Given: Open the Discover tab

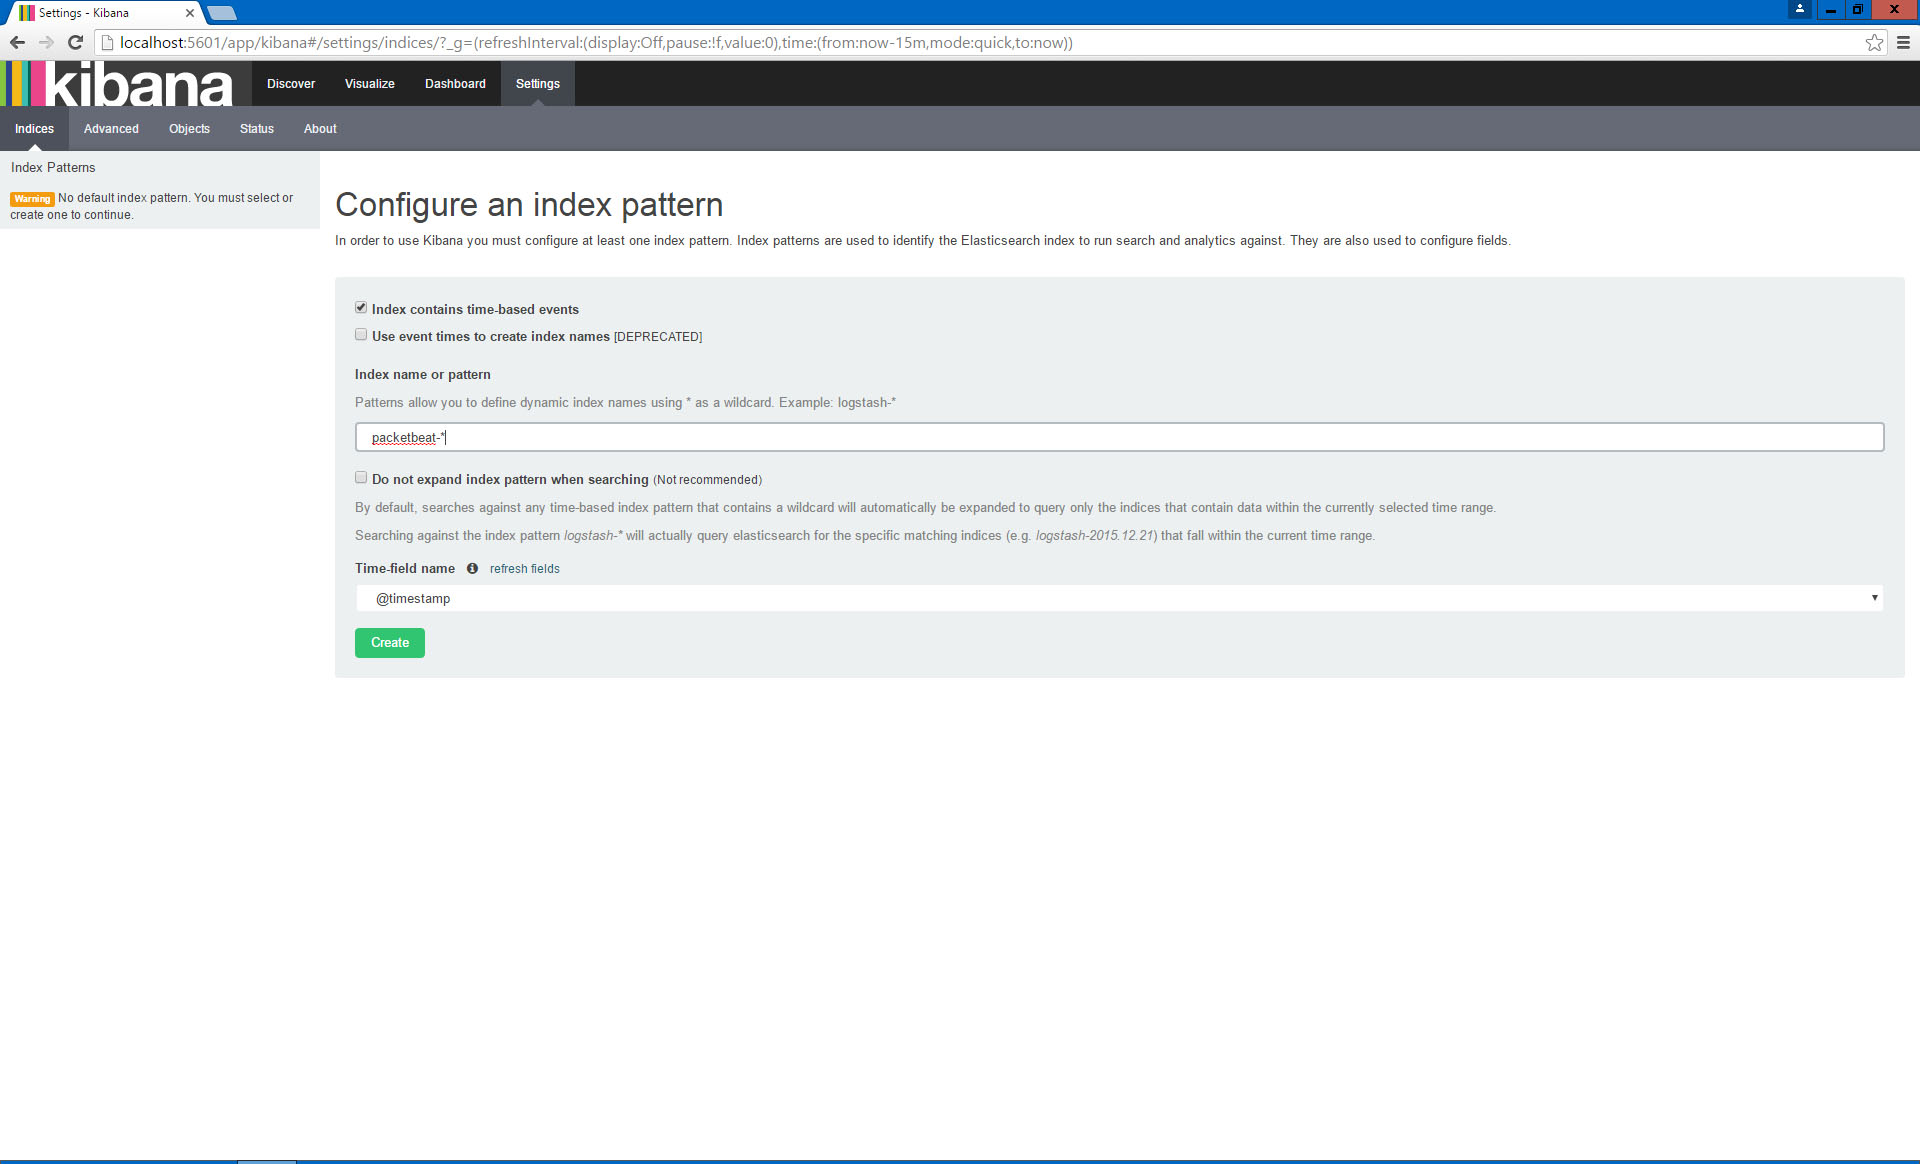Looking at the screenshot, I should (x=291, y=84).
